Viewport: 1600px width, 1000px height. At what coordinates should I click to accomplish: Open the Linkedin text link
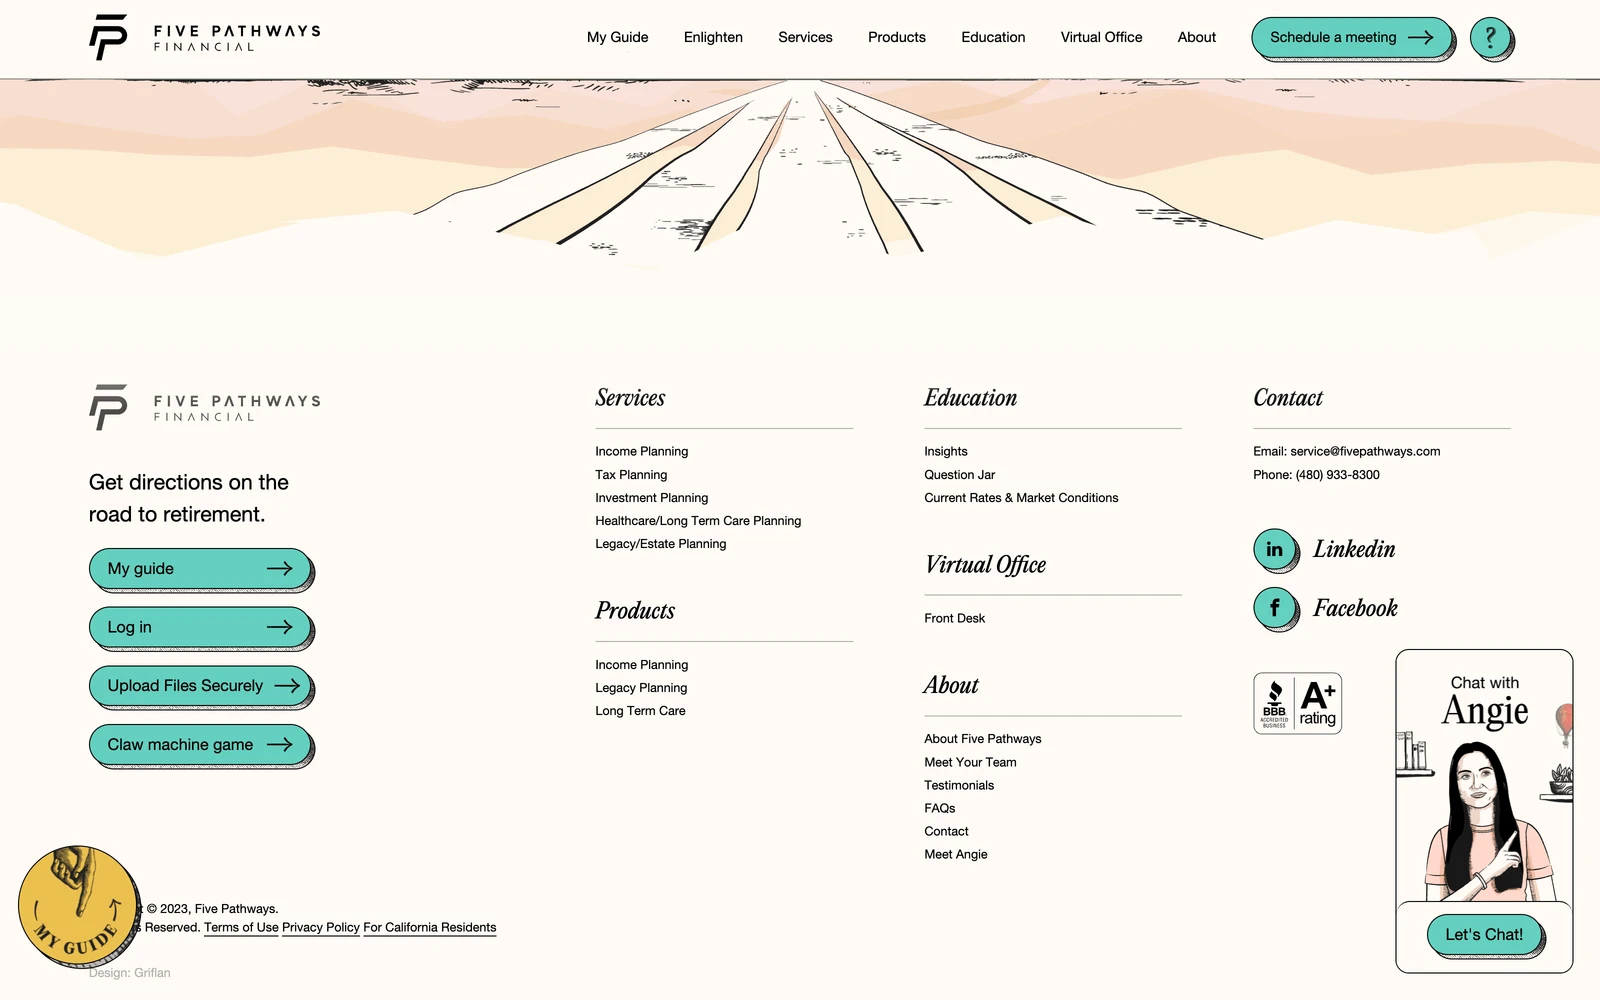click(1354, 549)
